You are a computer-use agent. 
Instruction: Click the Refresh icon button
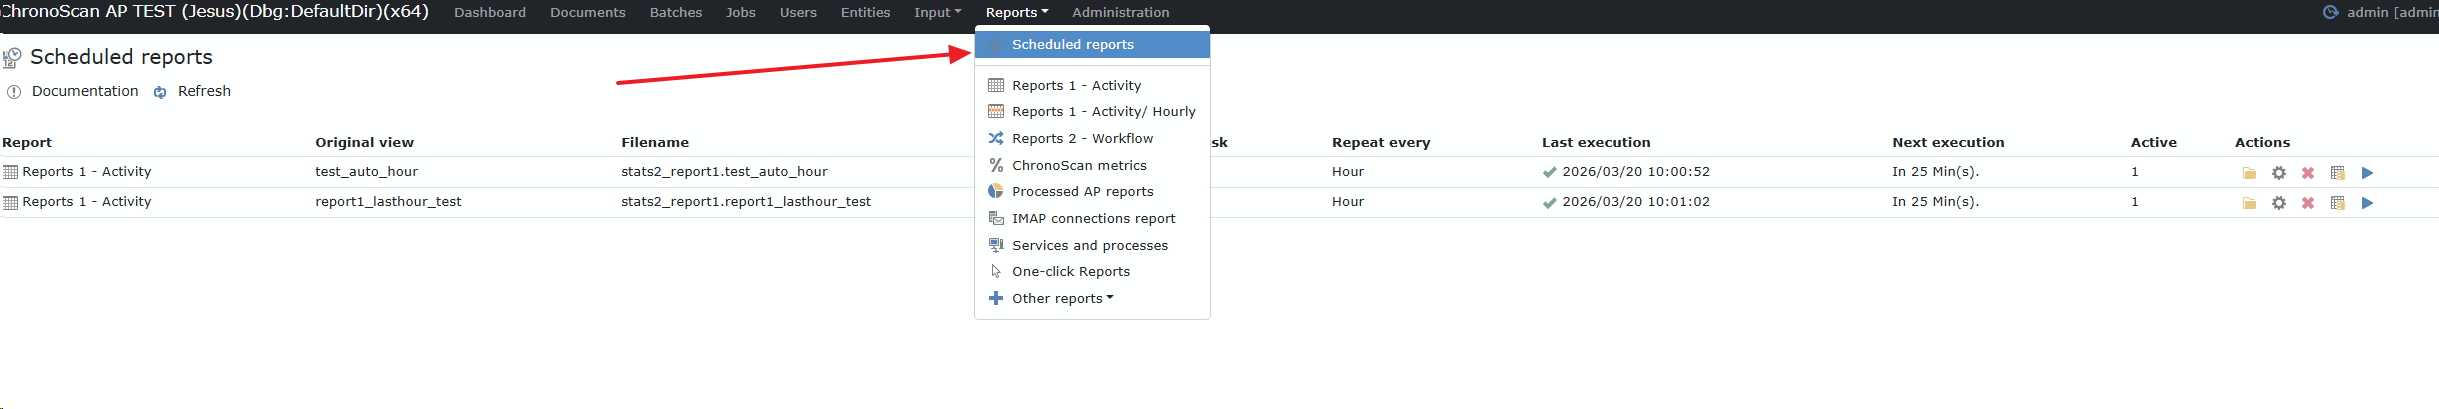(160, 92)
